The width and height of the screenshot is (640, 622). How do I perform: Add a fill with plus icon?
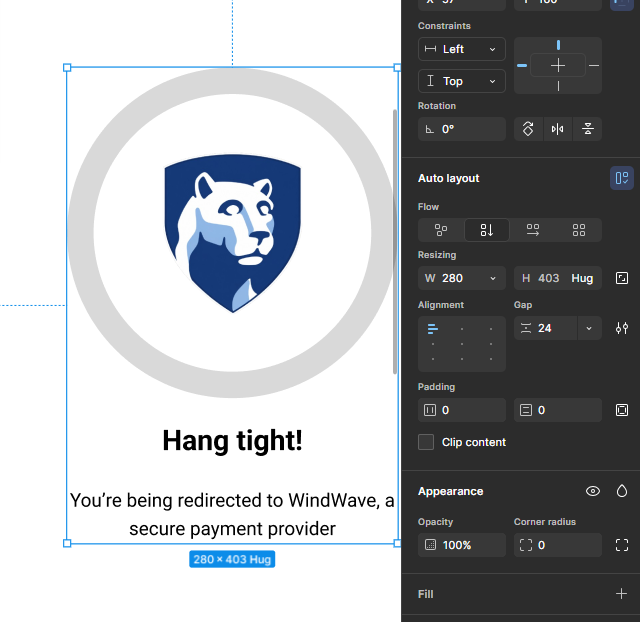[621, 594]
